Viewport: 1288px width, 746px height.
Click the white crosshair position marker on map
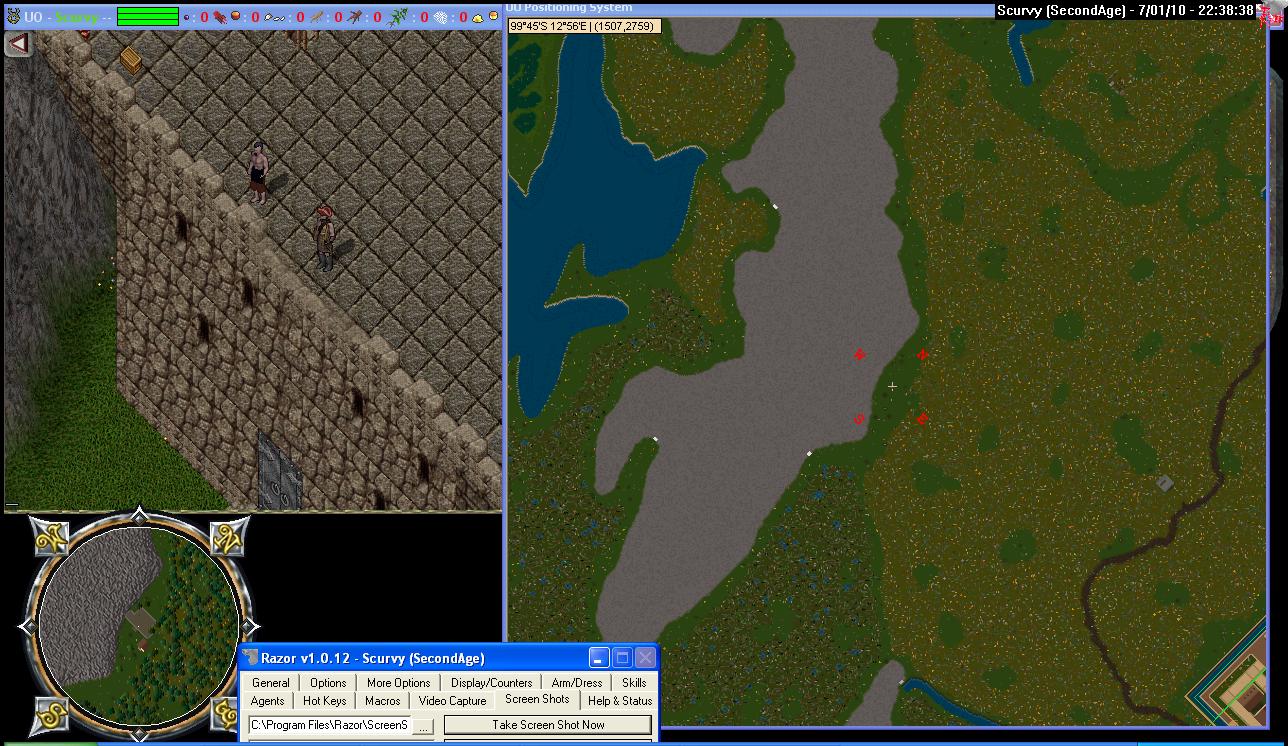[892, 386]
